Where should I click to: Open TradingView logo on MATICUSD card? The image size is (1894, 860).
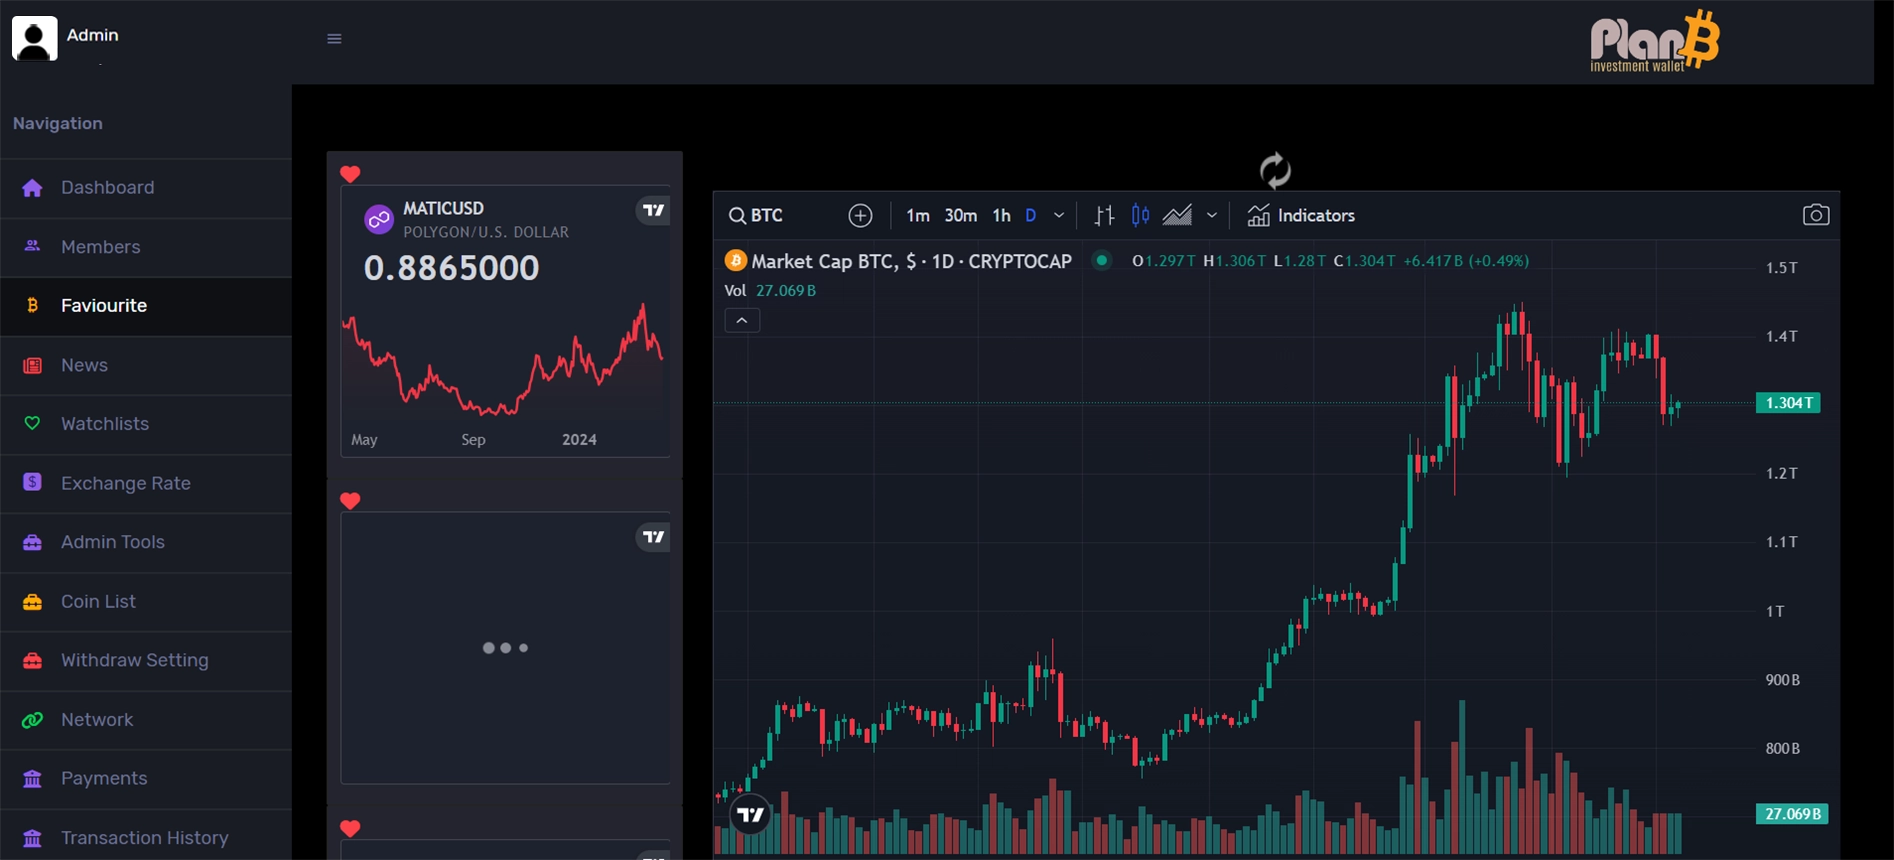(653, 210)
